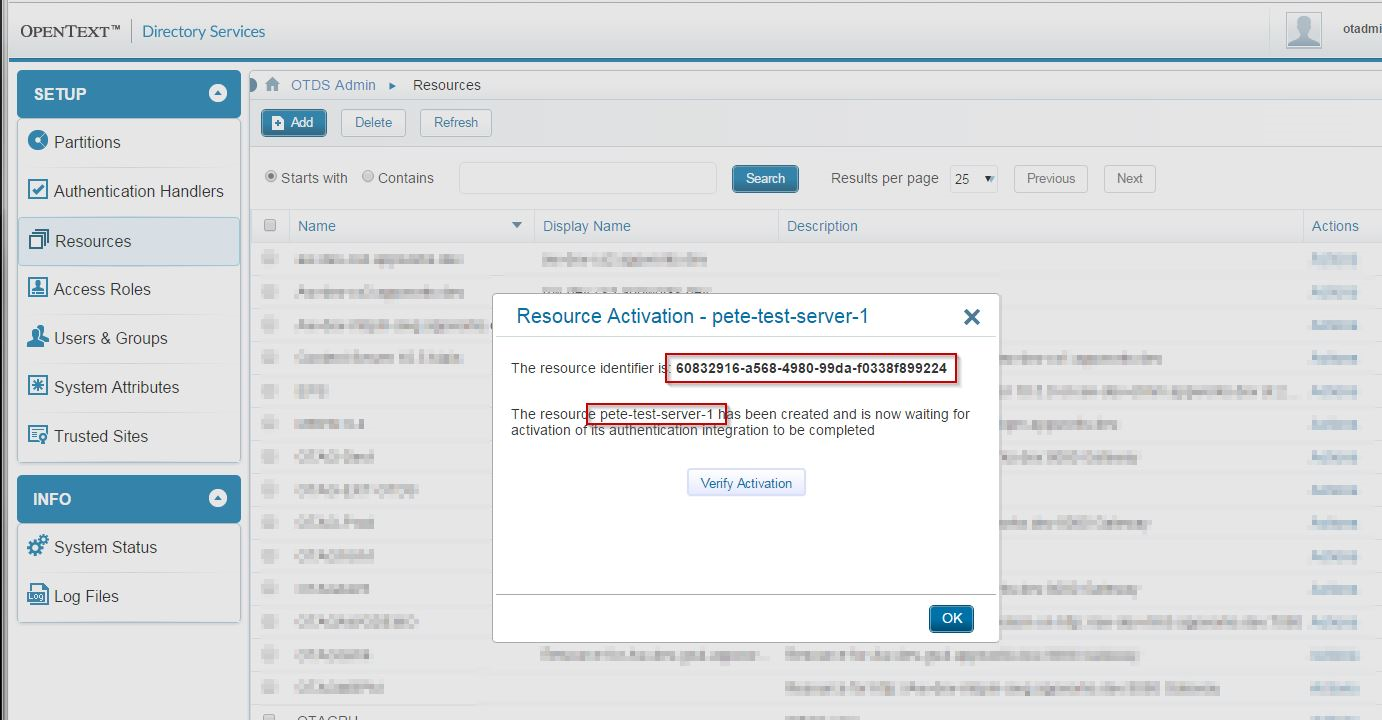Click the home icon in breadcrumb

[x=272, y=85]
